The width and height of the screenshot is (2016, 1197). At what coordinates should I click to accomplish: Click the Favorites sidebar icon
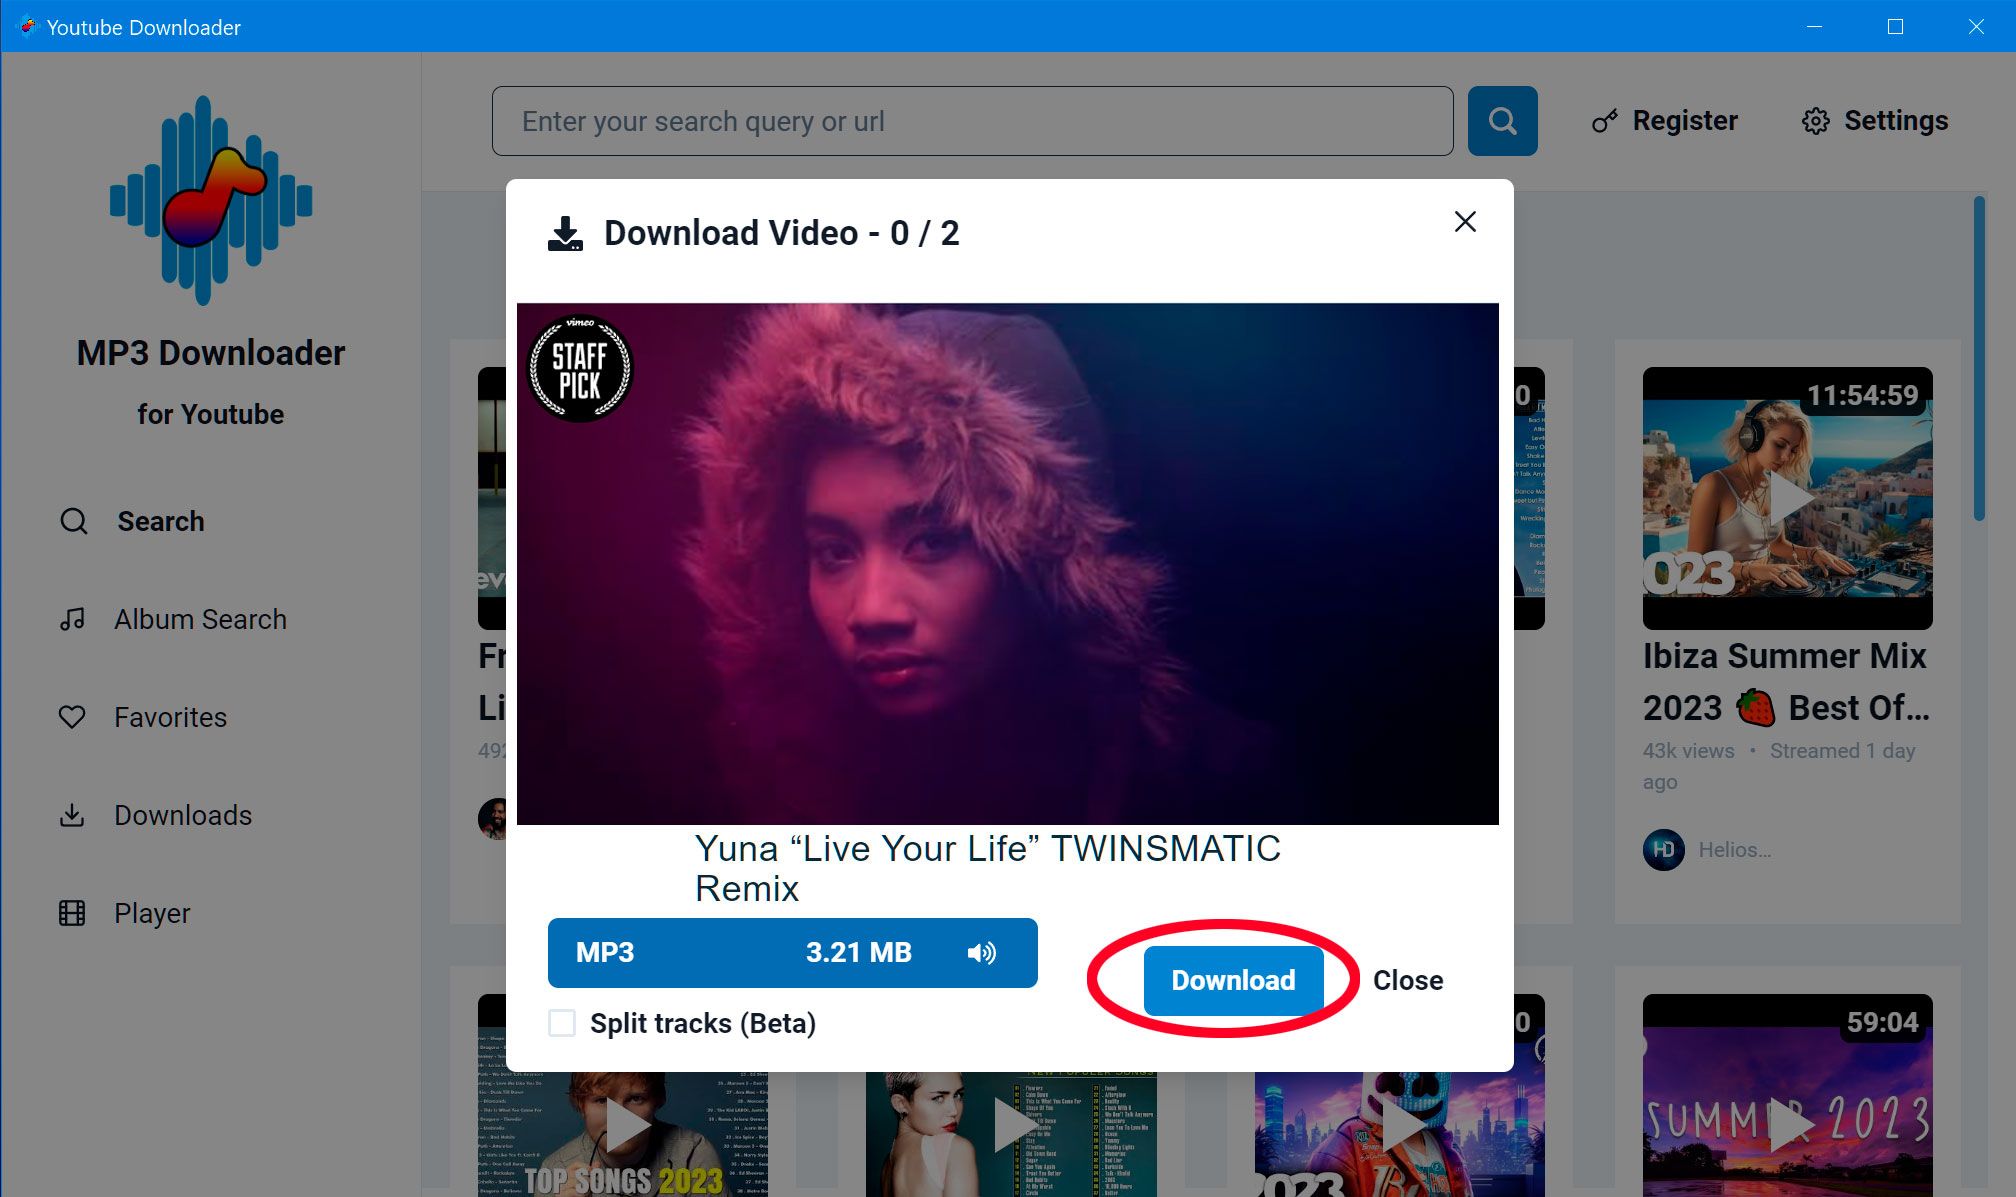pos(73,717)
